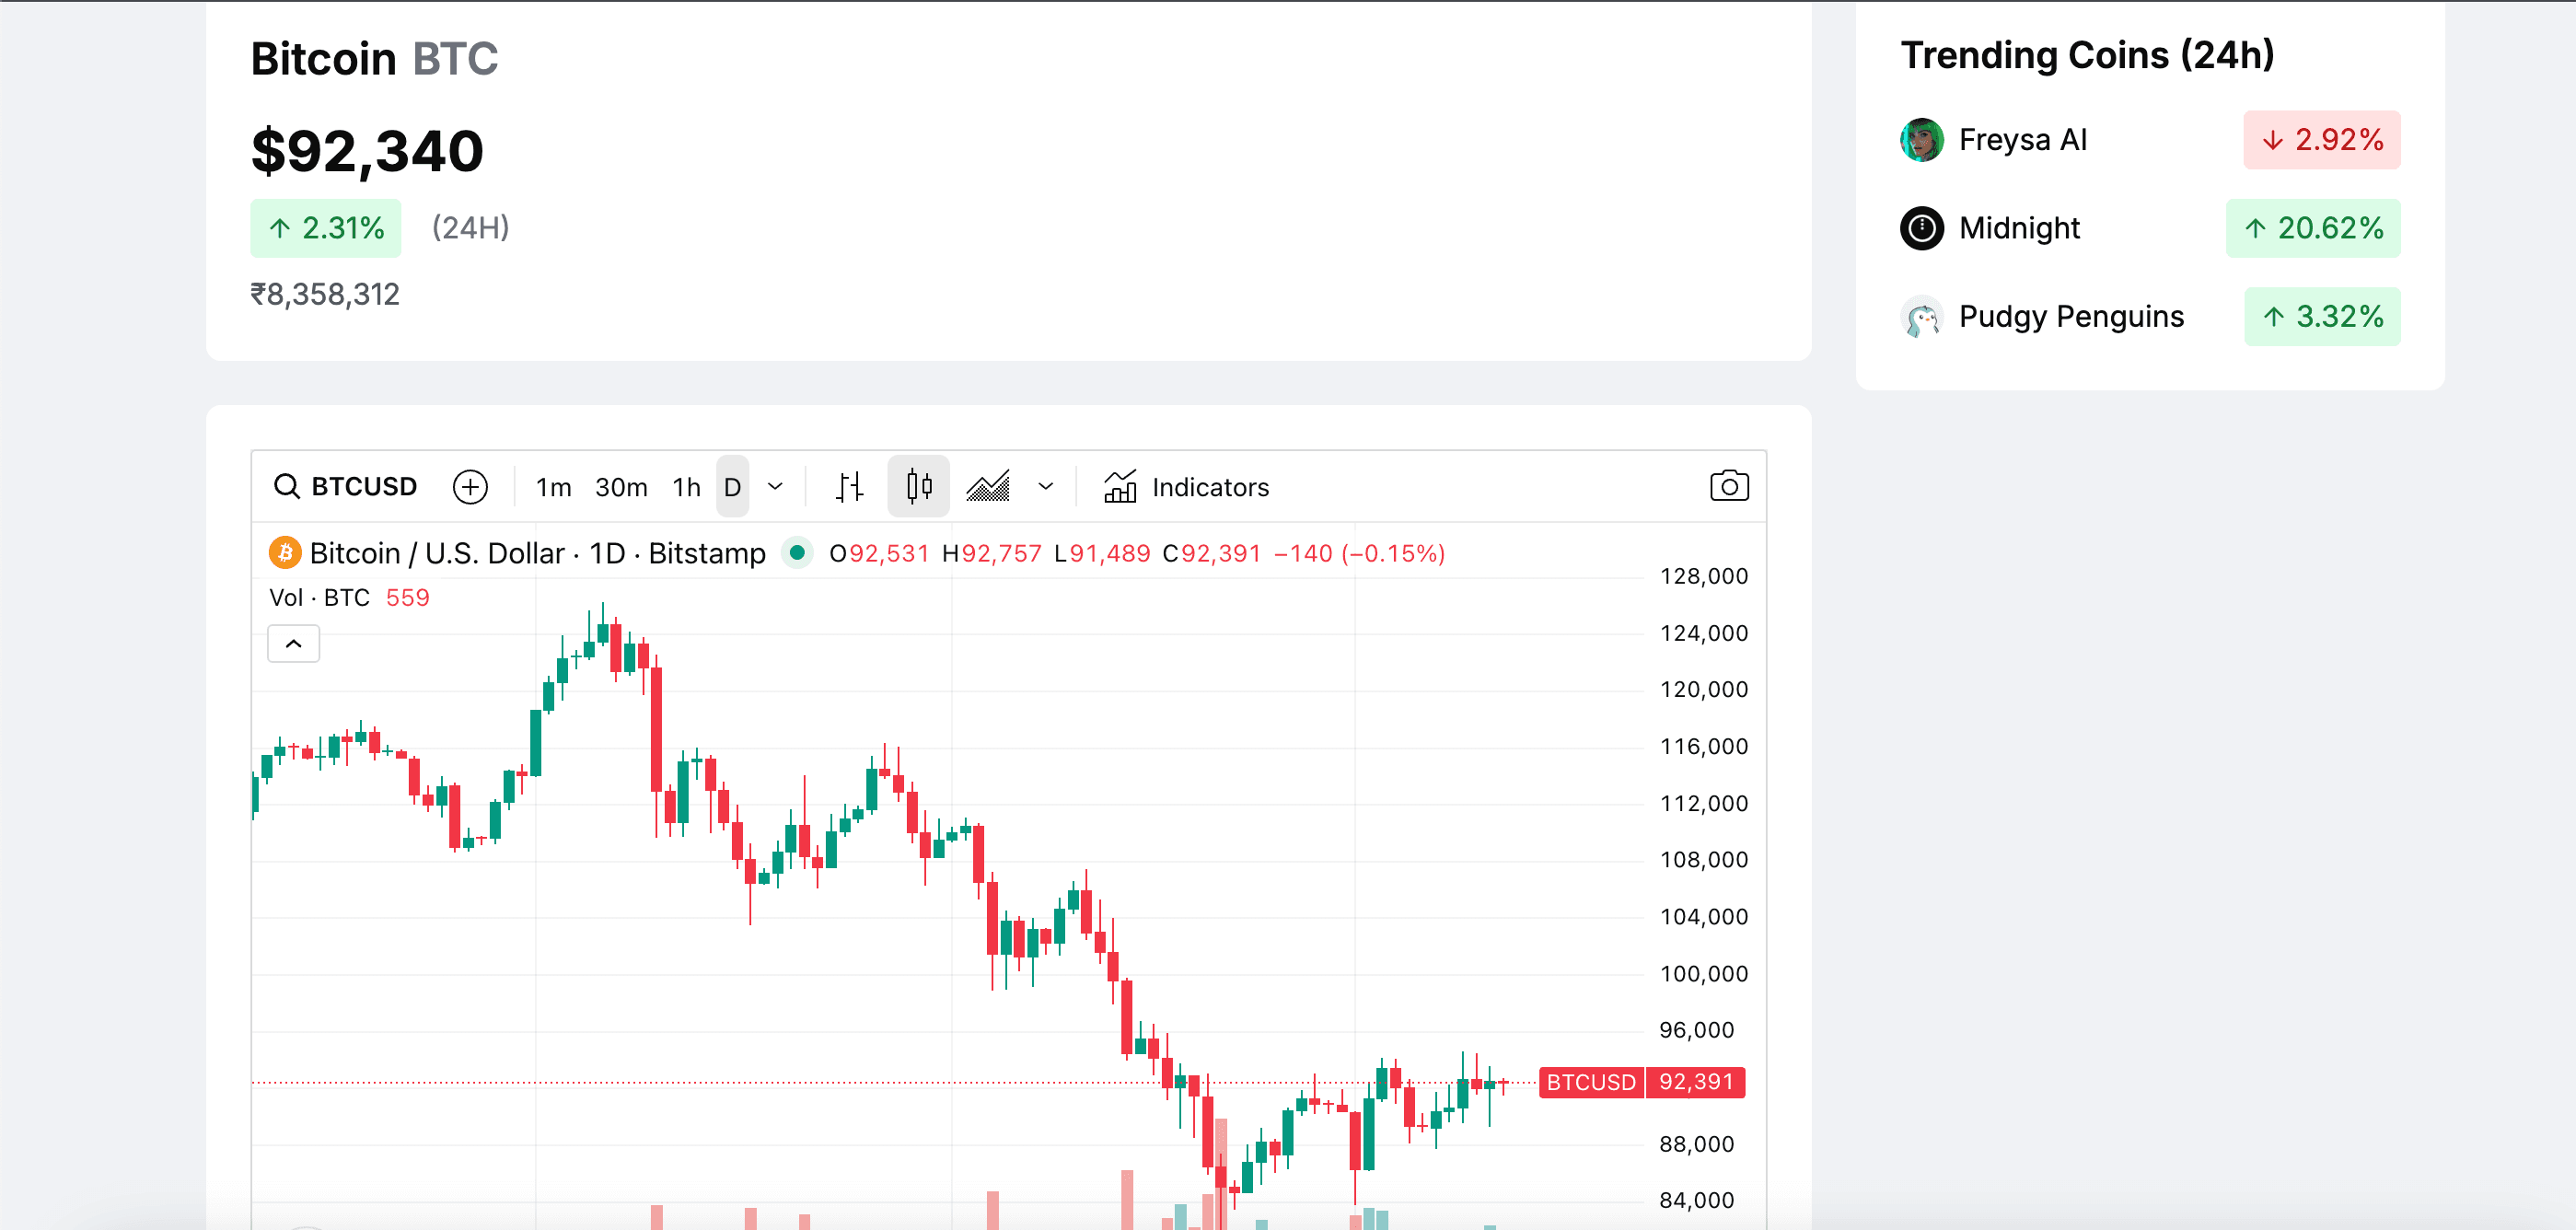Open the symbol search for BTCUSD

347,486
